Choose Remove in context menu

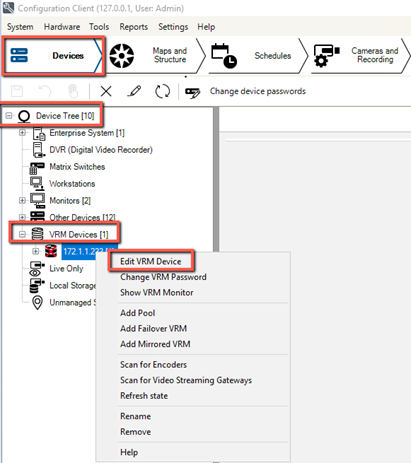[135, 432]
